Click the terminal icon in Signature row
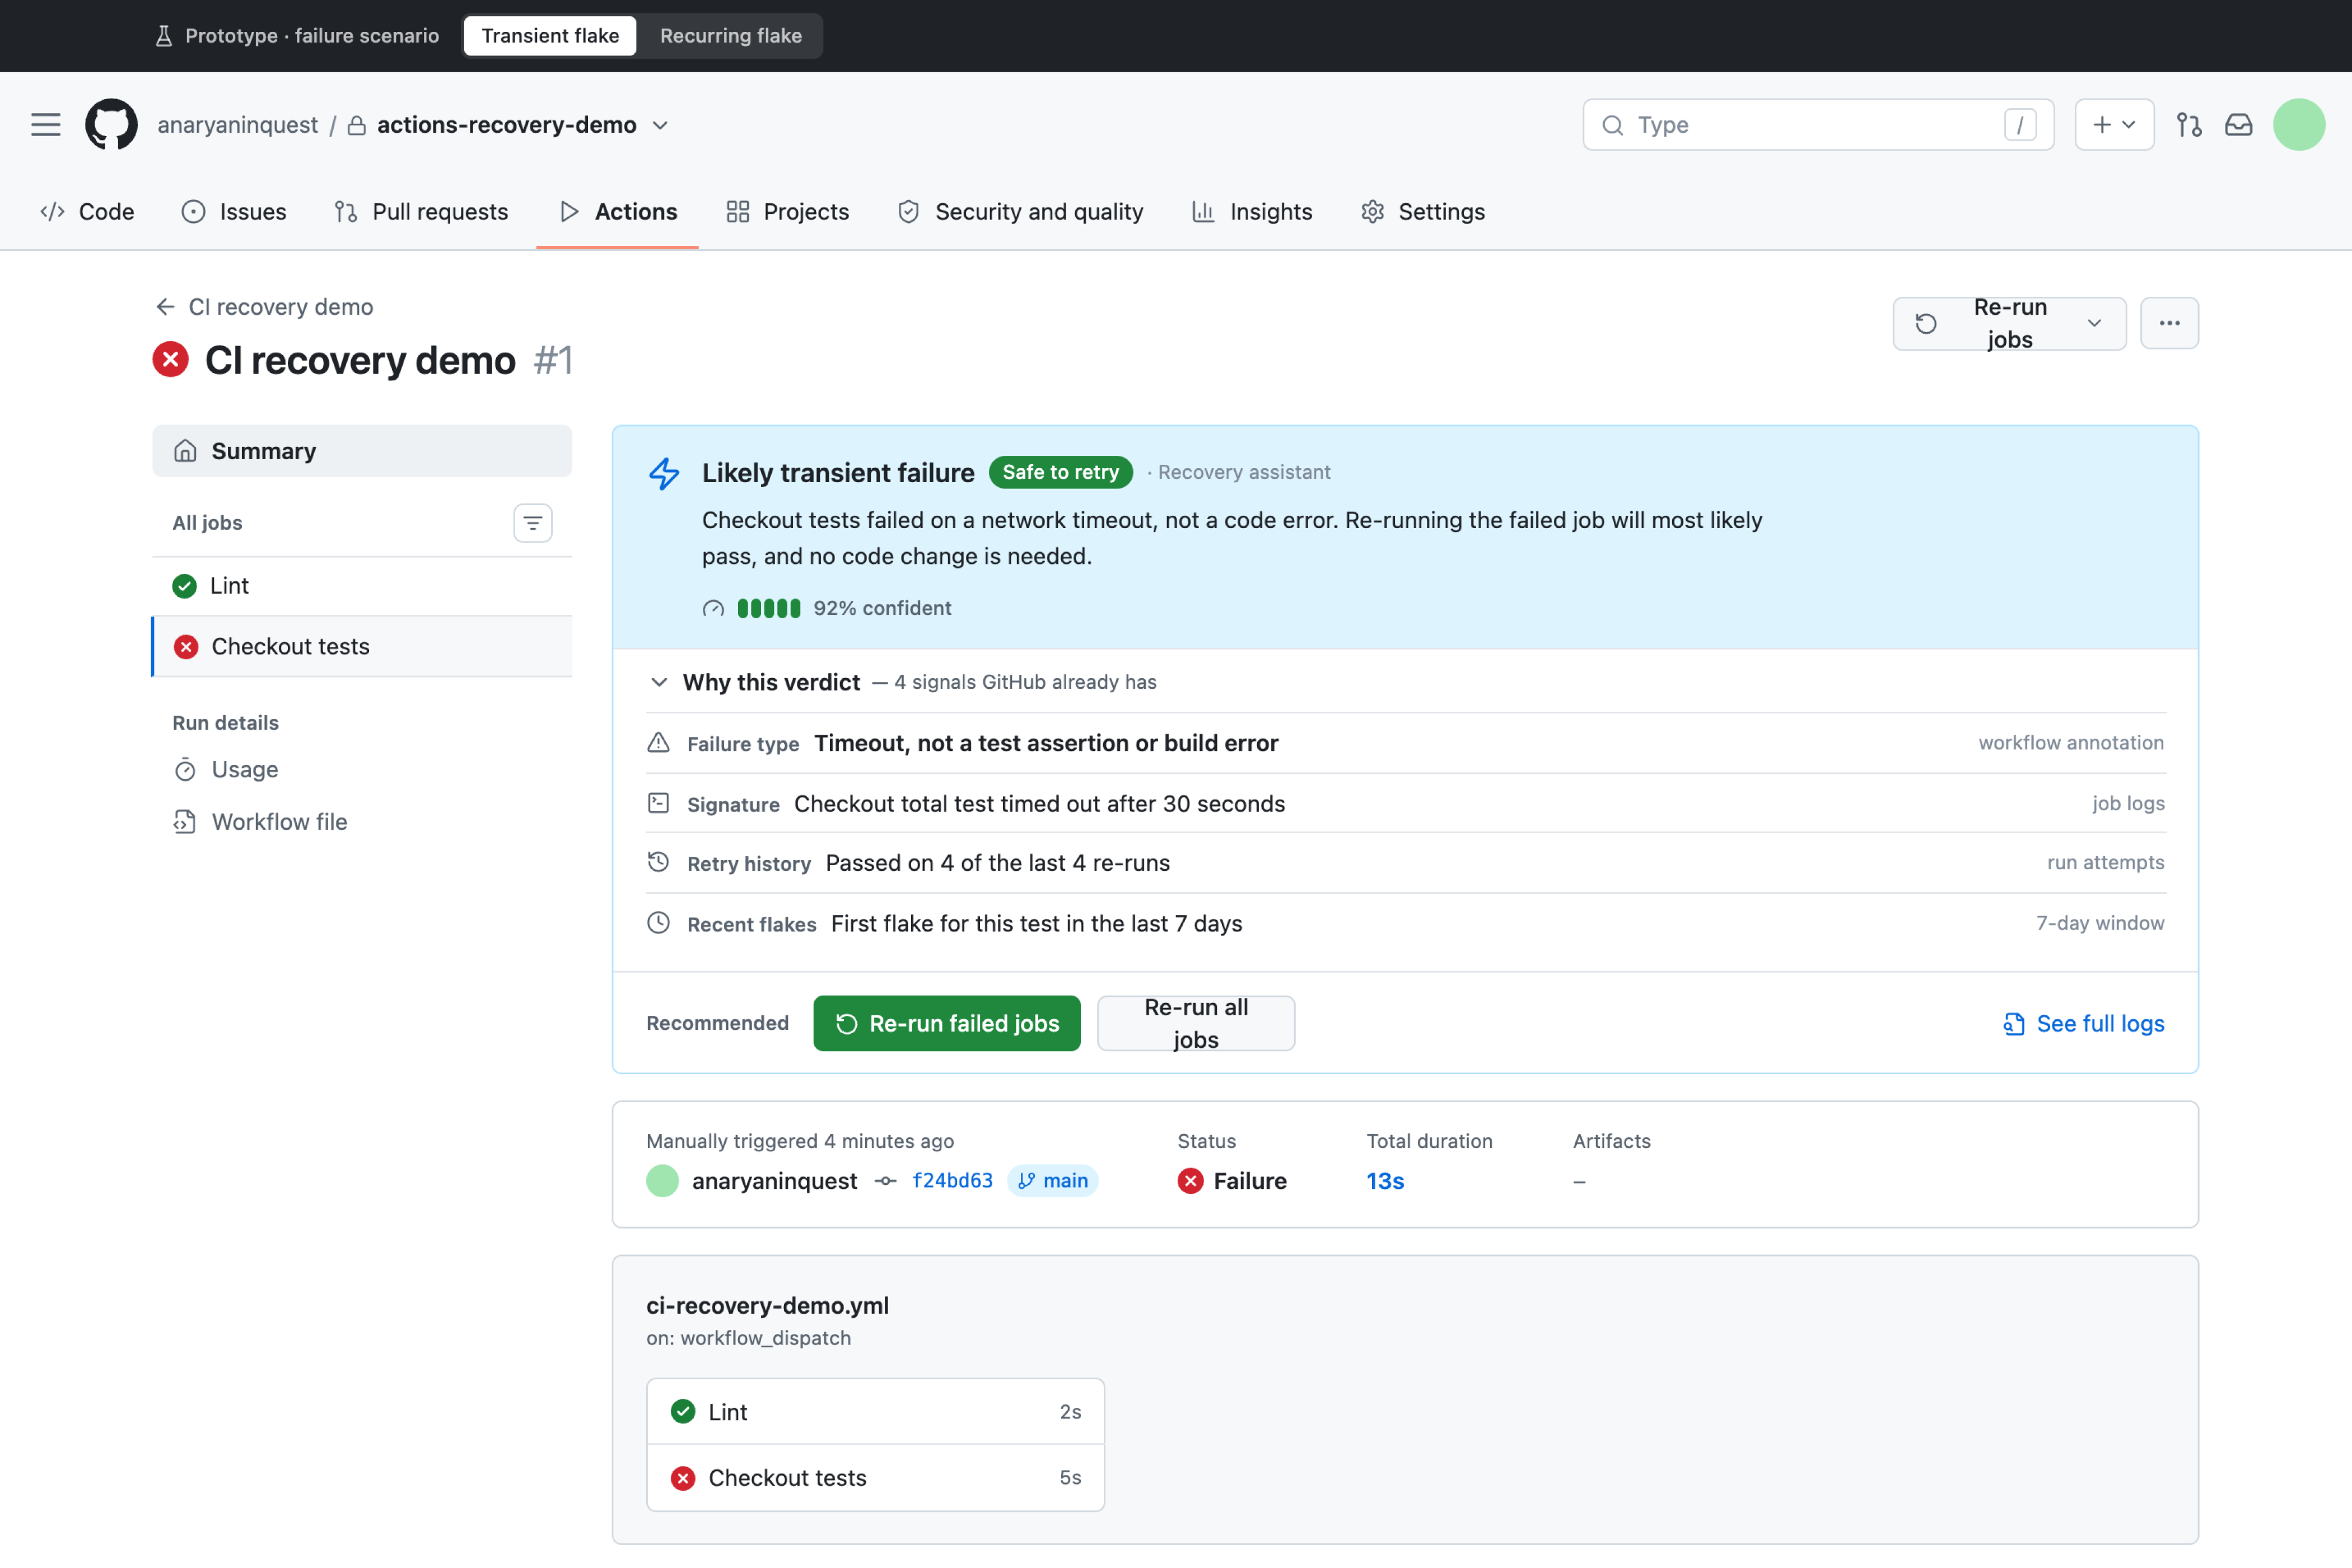This screenshot has height=1568, width=2352. pos(658,803)
